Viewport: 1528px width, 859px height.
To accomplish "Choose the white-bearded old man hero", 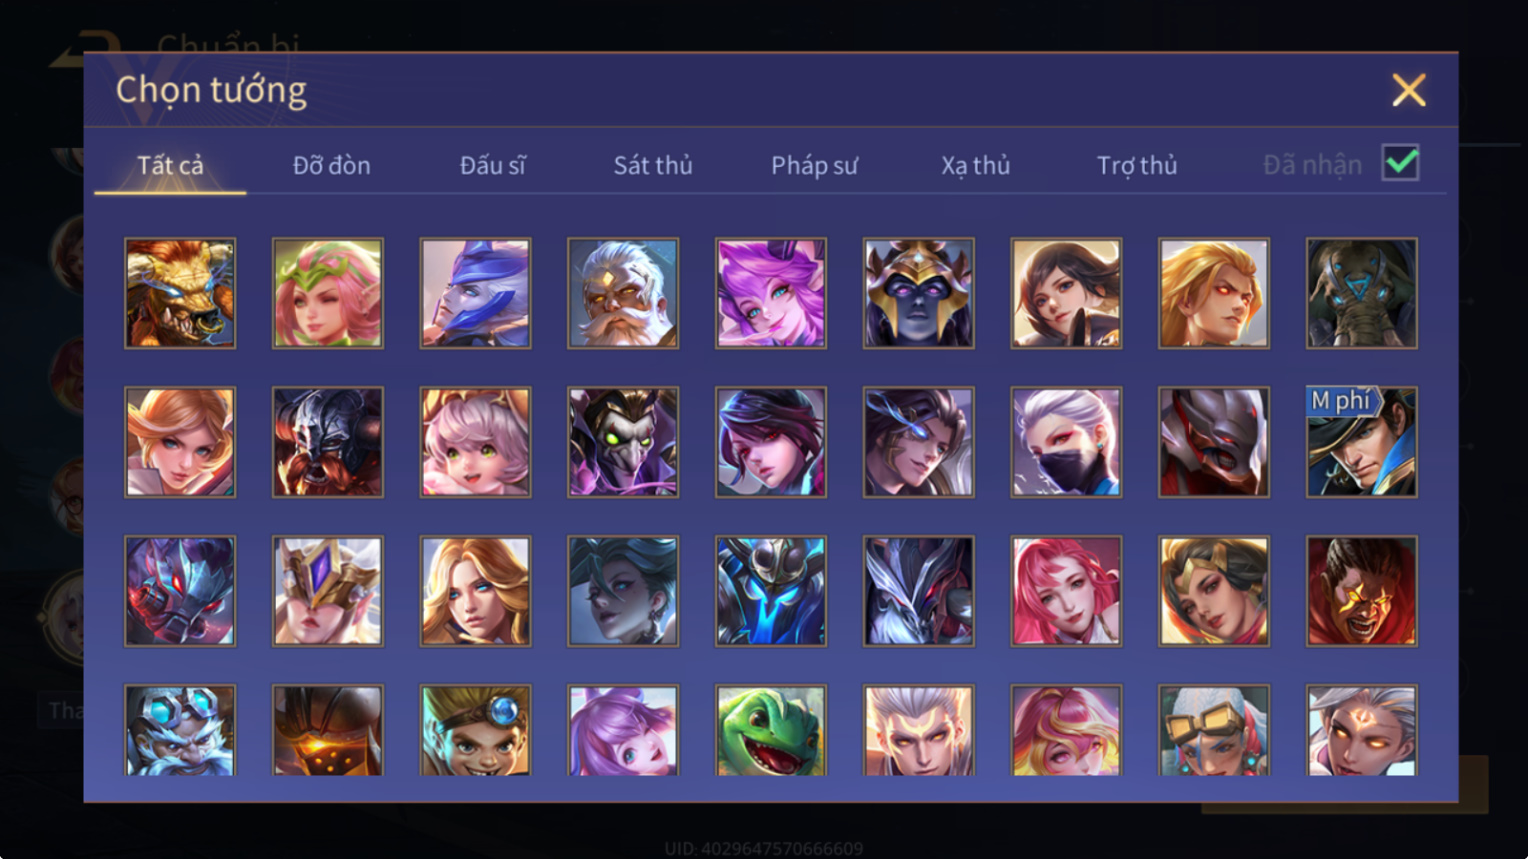I will (x=623, y=293).
